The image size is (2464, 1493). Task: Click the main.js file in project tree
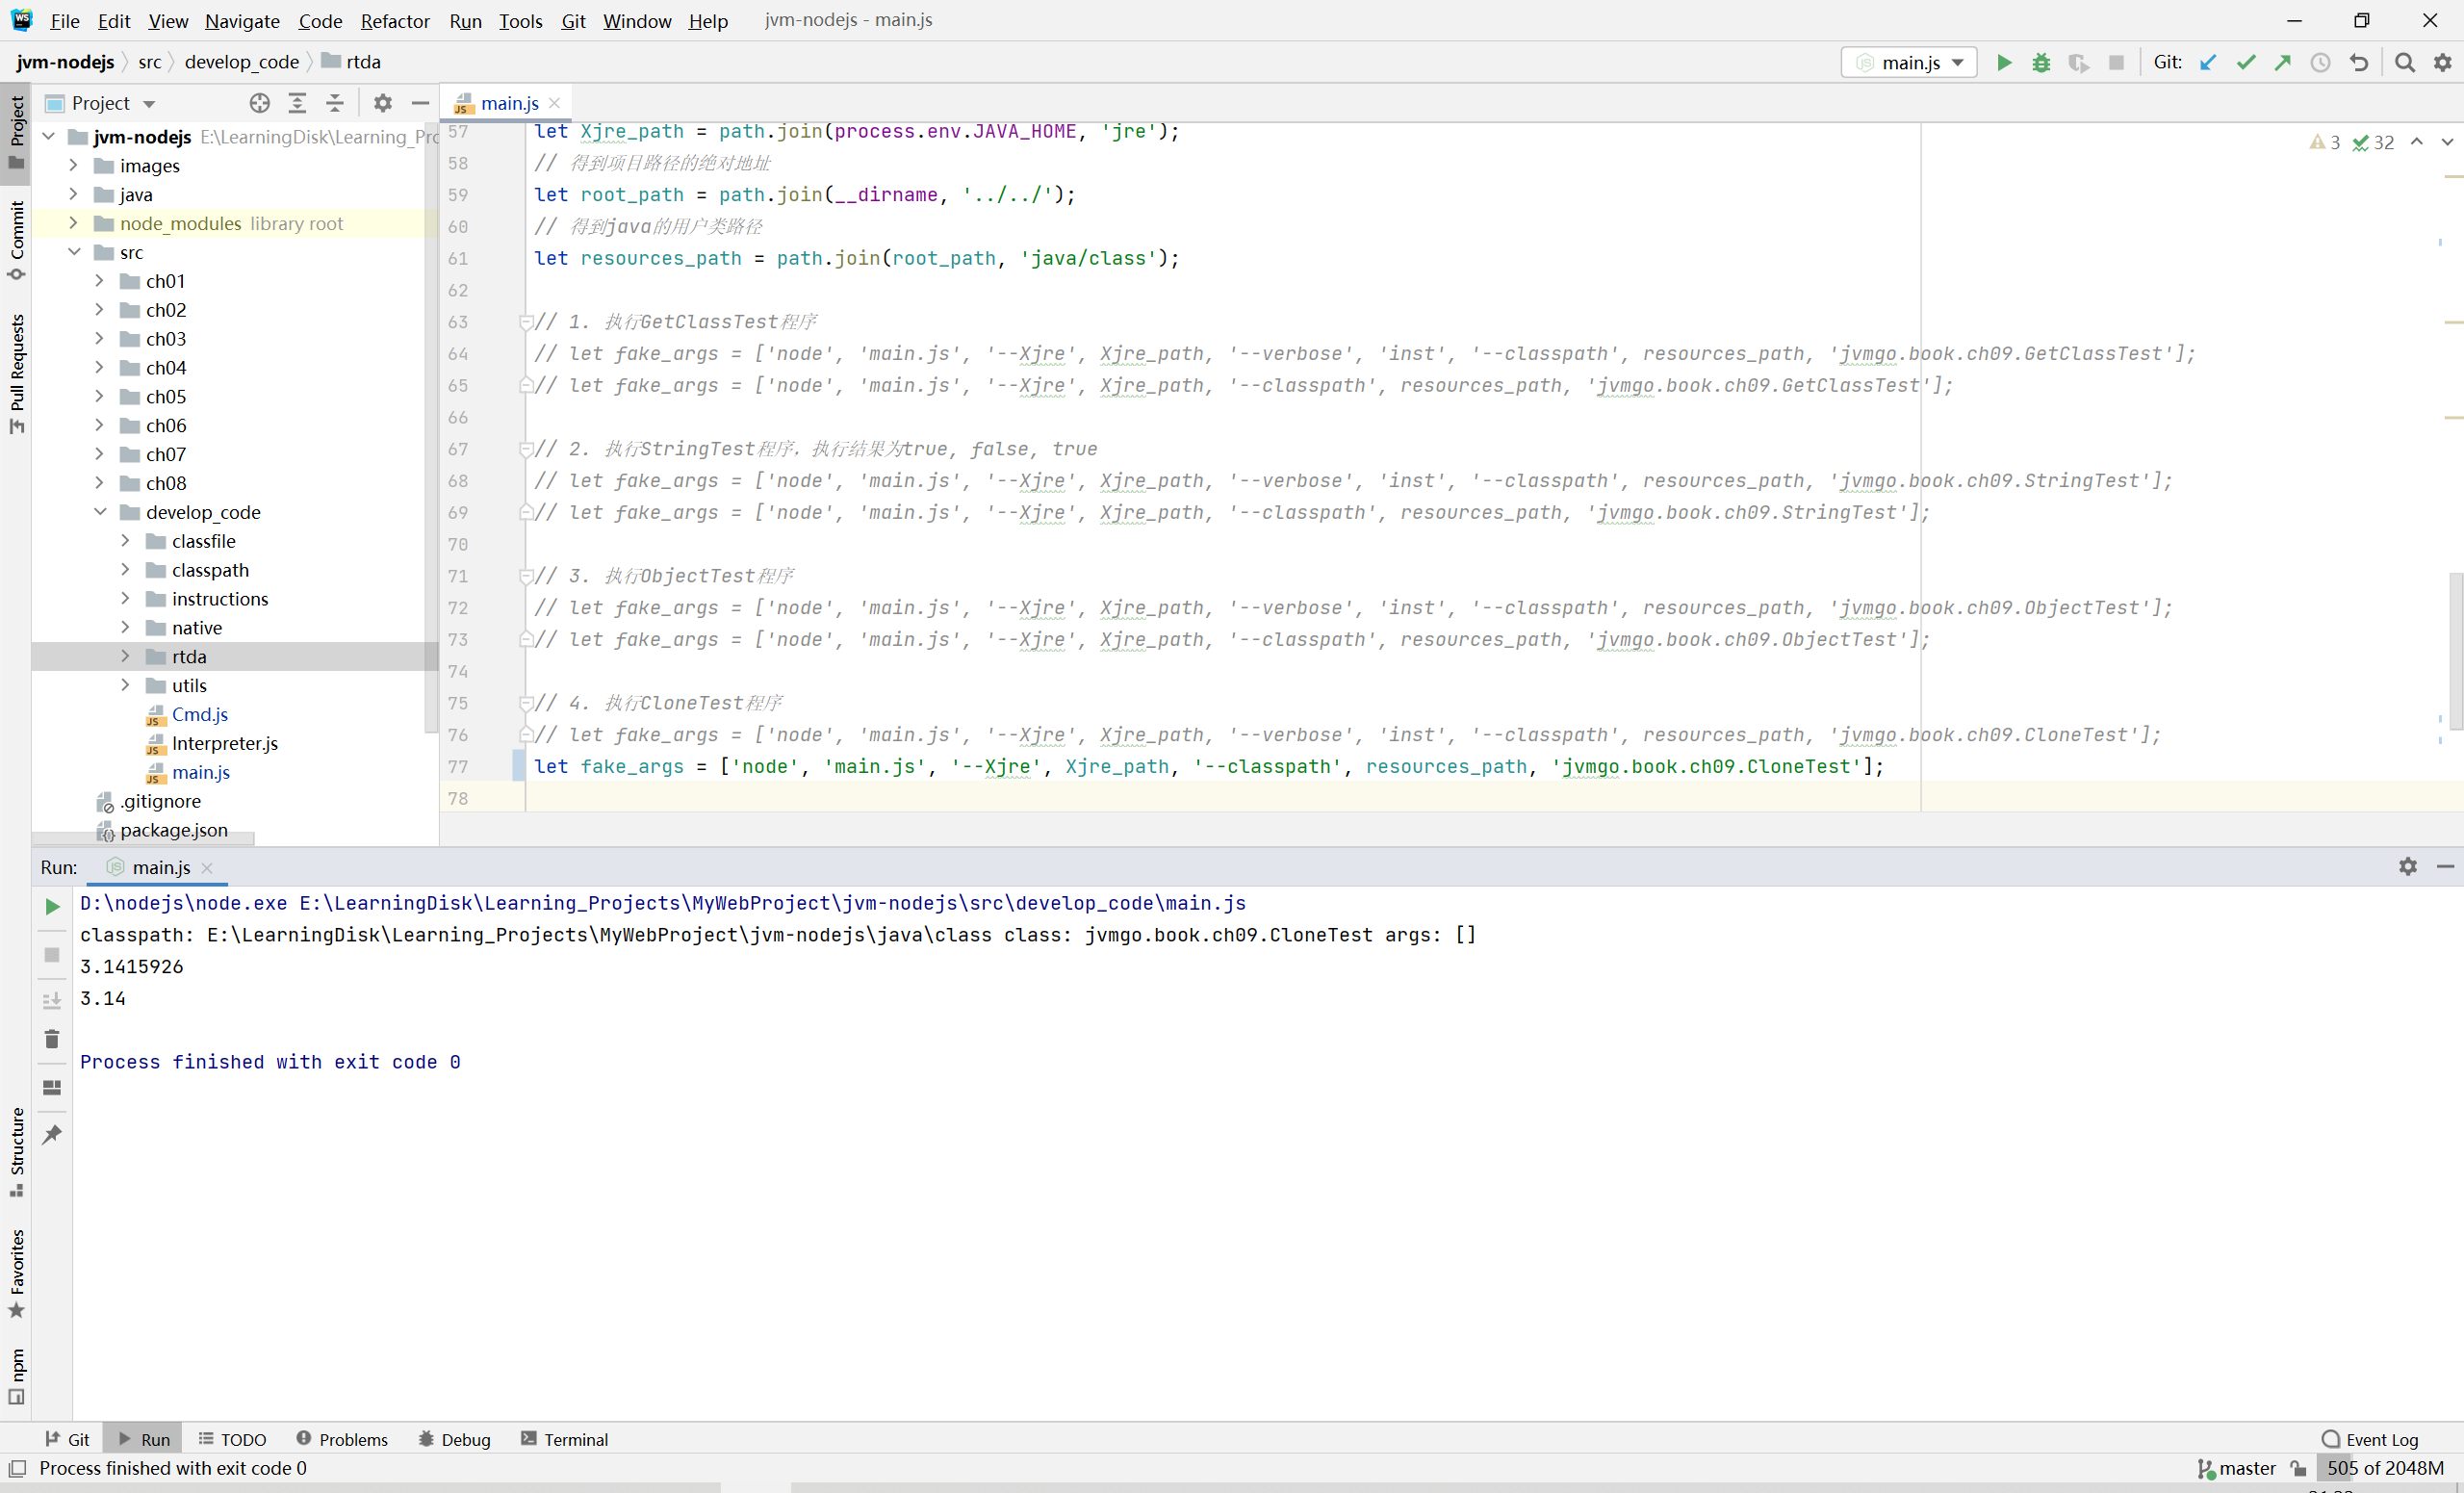200,771
